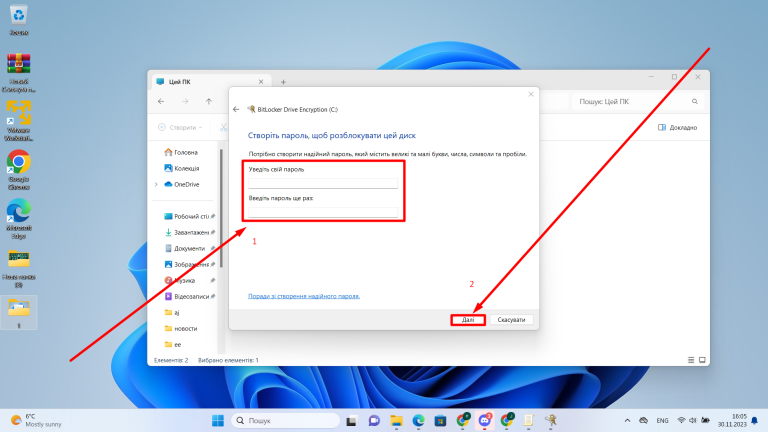Open the Chat app on taskbar
Screen dimensions: 768x432
pos(374,420)
